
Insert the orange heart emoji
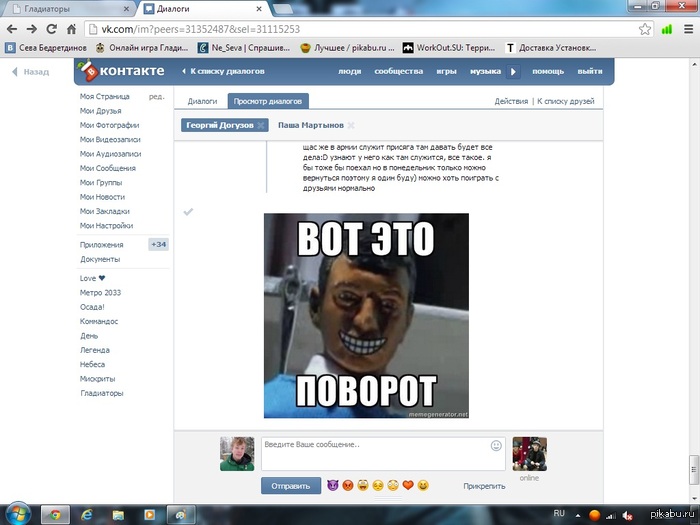coord(408,485)
